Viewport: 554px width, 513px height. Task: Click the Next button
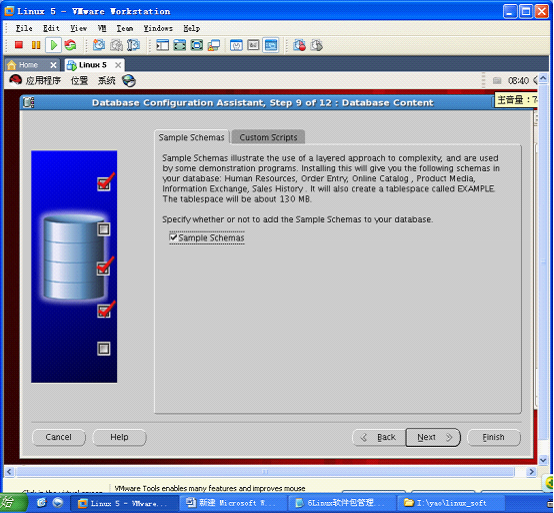[433, 437]
